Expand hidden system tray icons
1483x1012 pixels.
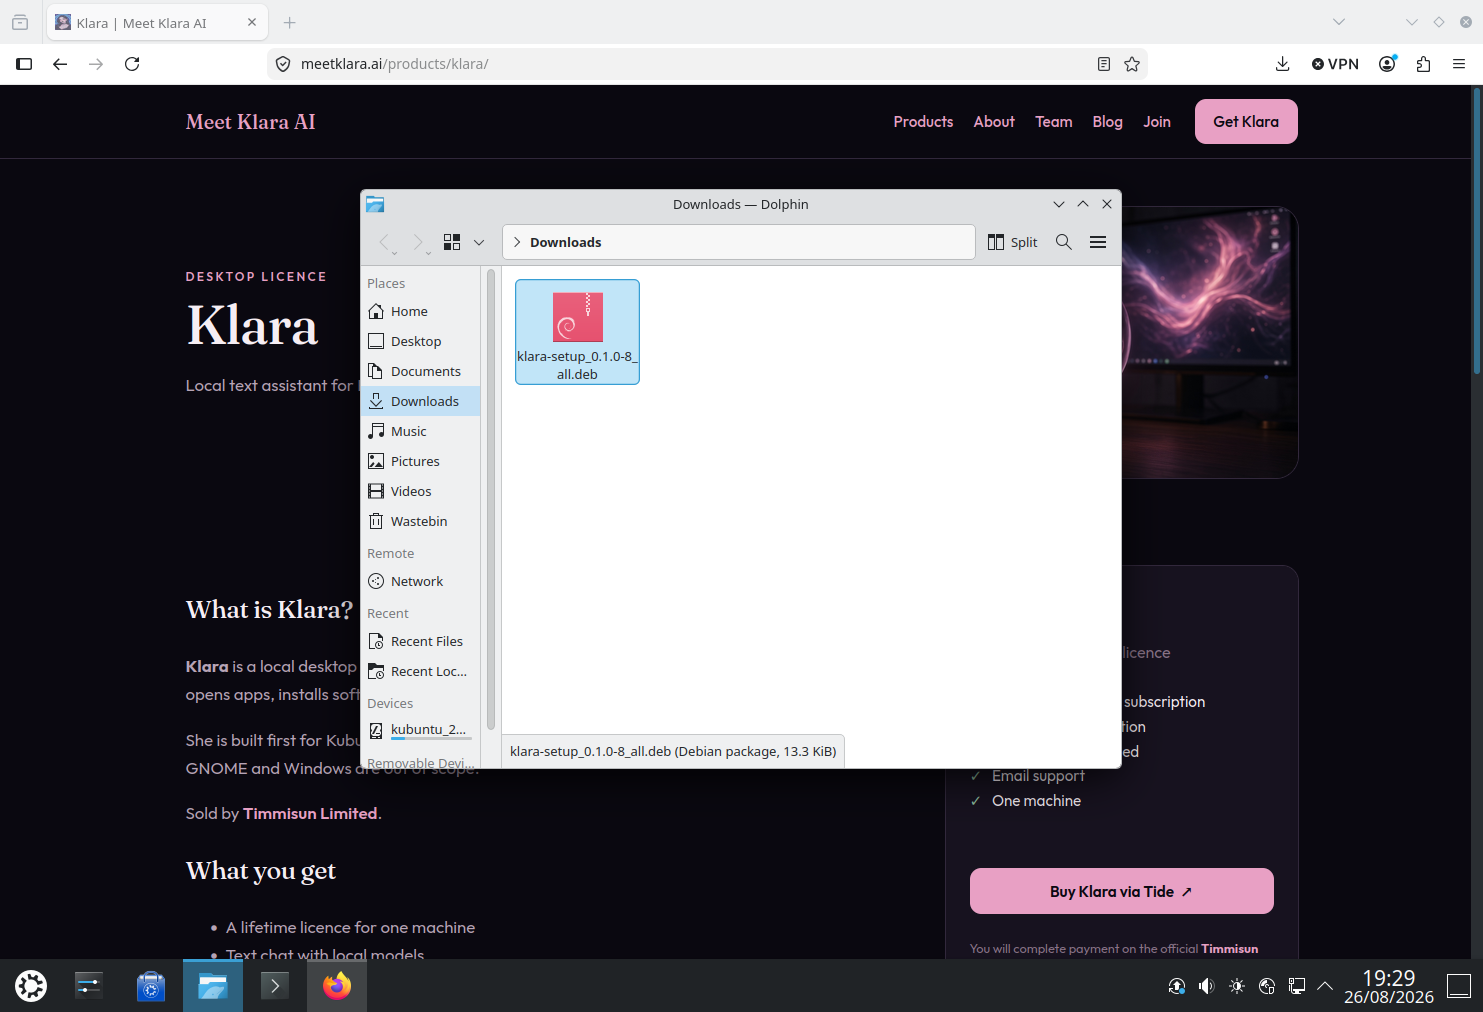(1325, 986)
